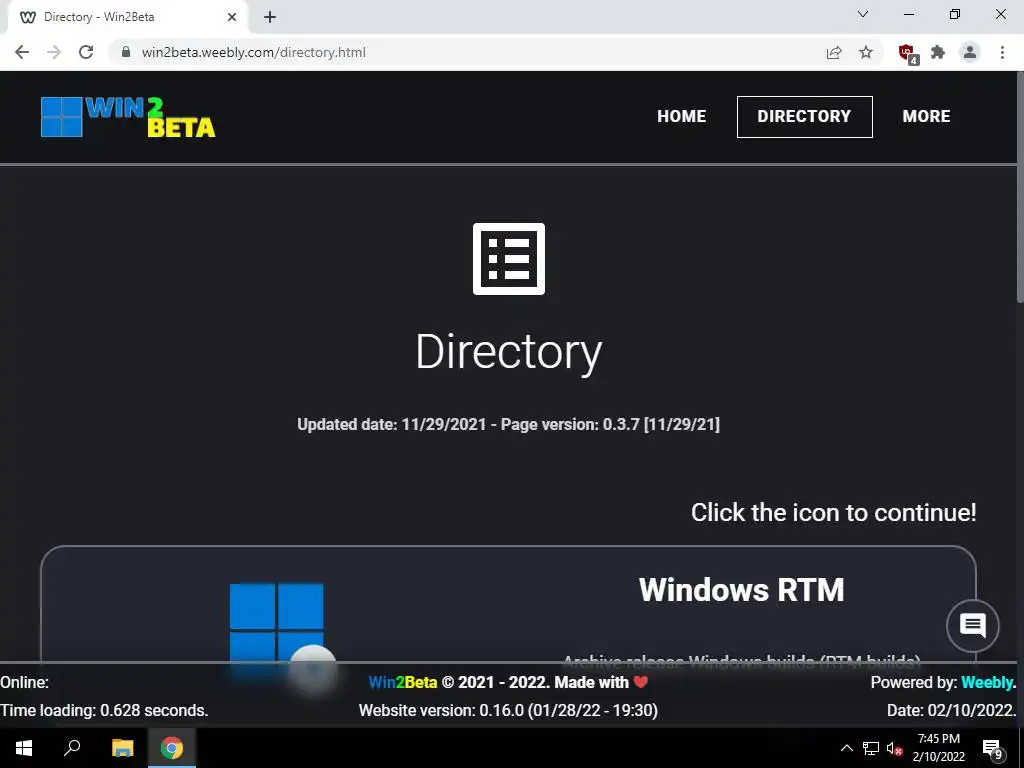
Task: Show hidden system tray icons
Action: coord(846,748)
